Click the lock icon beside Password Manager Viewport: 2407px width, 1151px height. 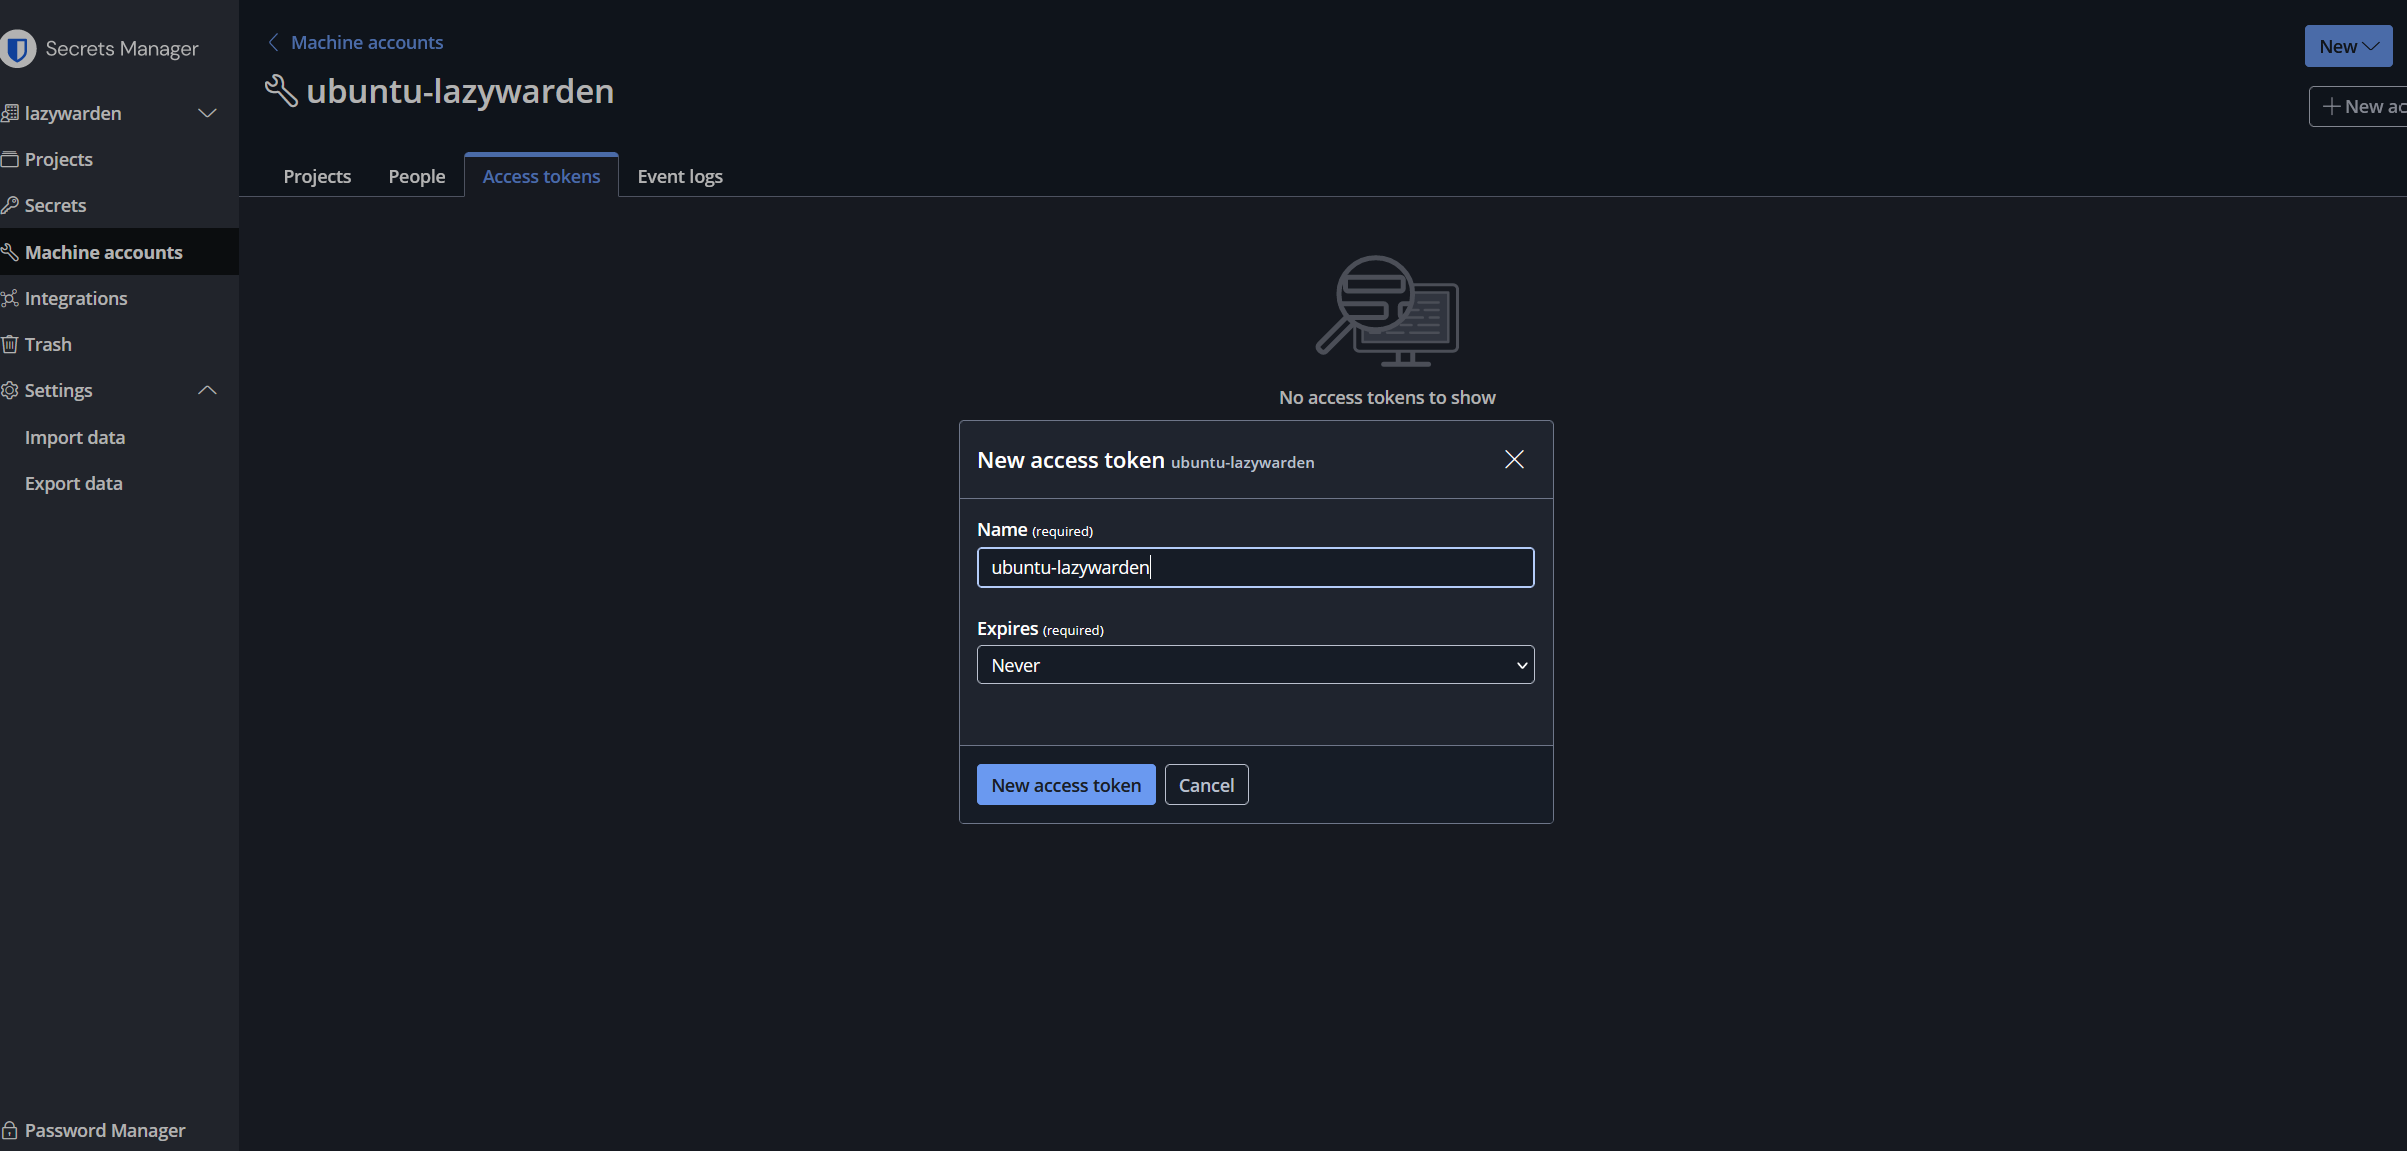click(x=10, y=1130)
